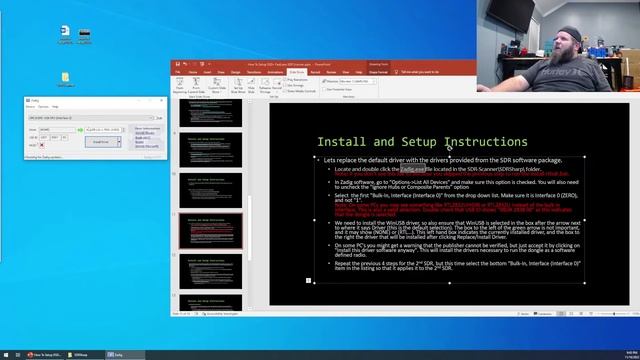
Task: Open WinUSB (libusb) link in Zadig
Action: [x=144, y=133]
